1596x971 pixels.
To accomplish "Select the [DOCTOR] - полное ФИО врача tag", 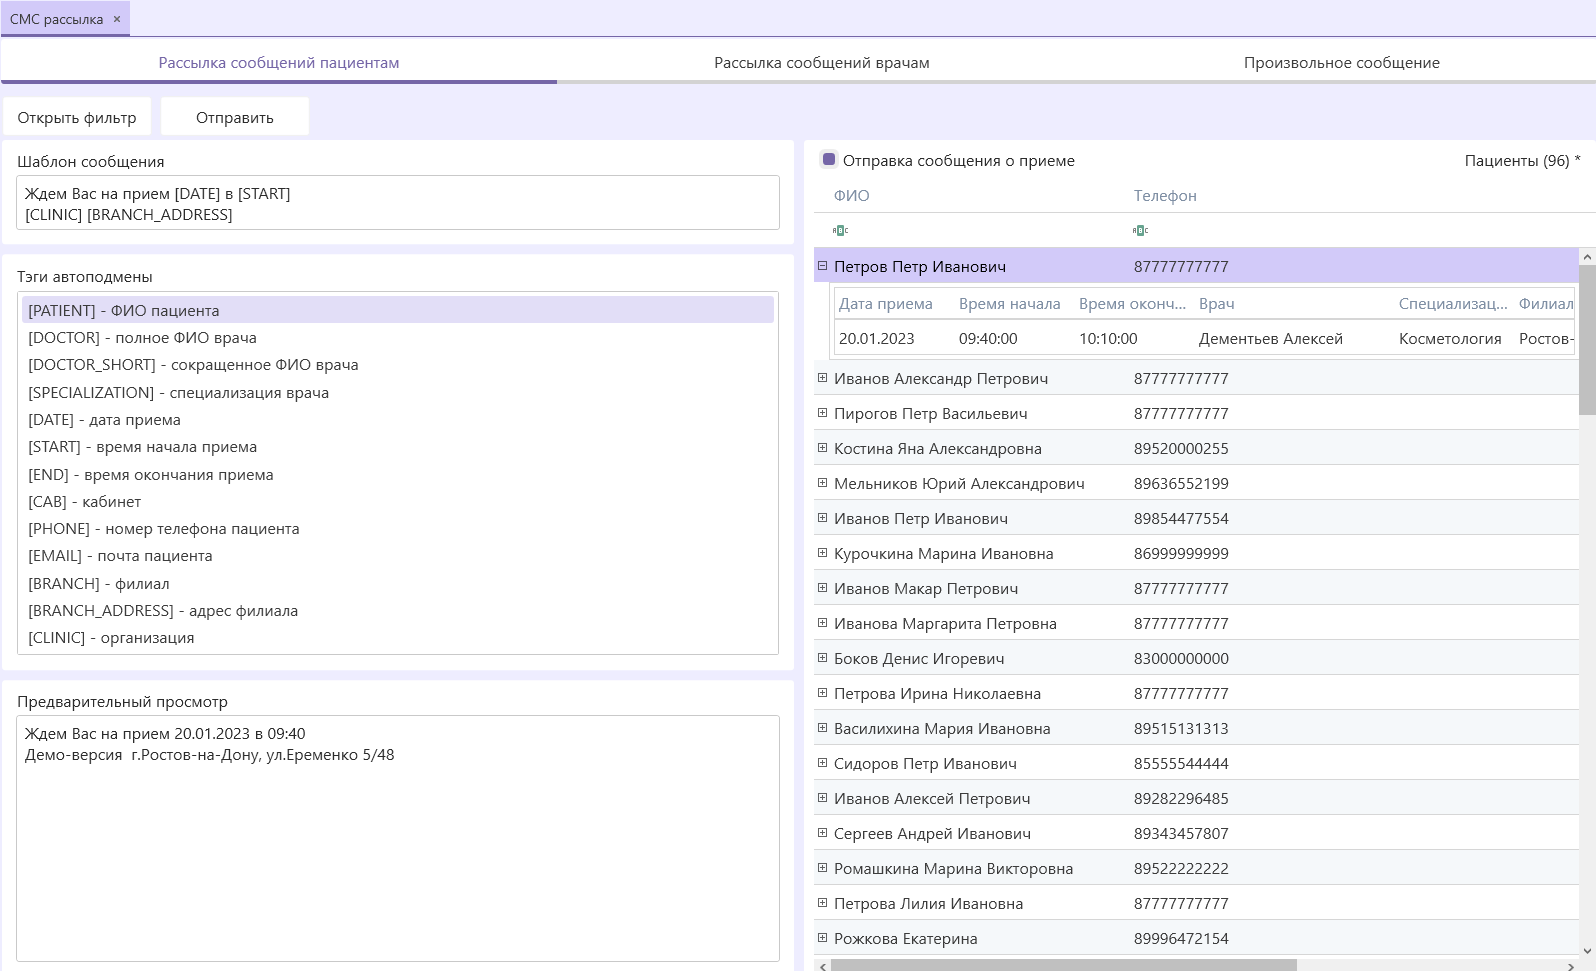I will point(398,337).
